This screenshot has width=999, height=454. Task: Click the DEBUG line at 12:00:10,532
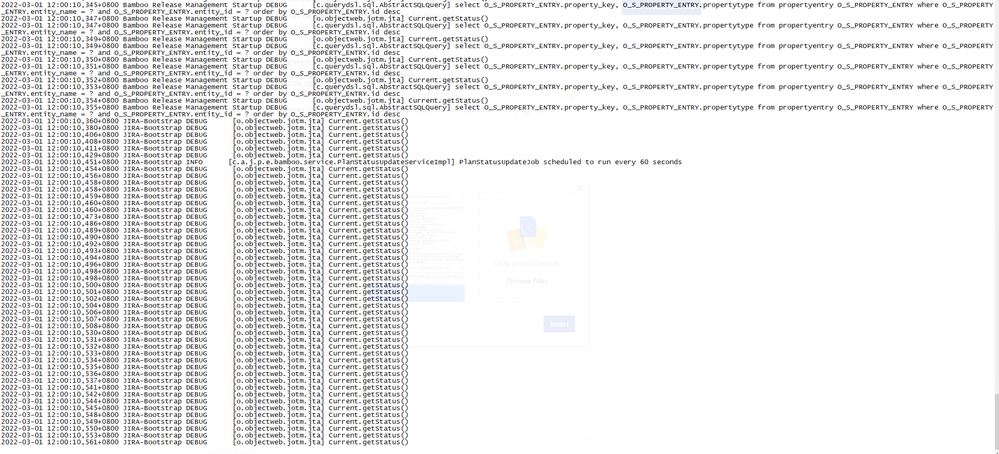click(x=204, y=346)
